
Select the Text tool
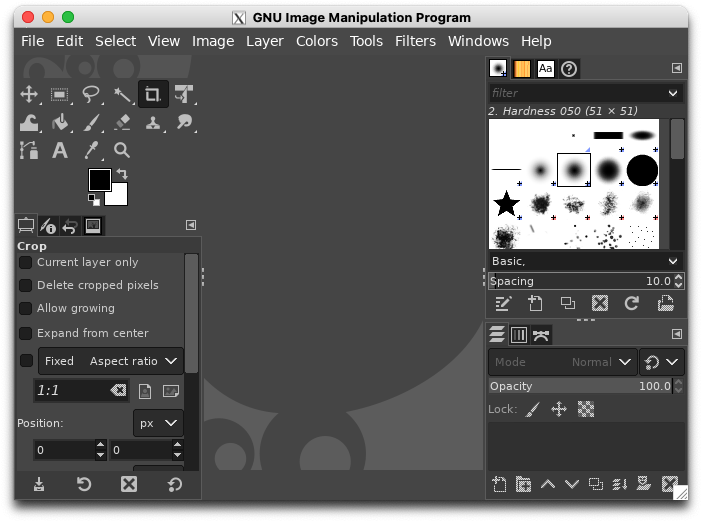tap(60, 150)
